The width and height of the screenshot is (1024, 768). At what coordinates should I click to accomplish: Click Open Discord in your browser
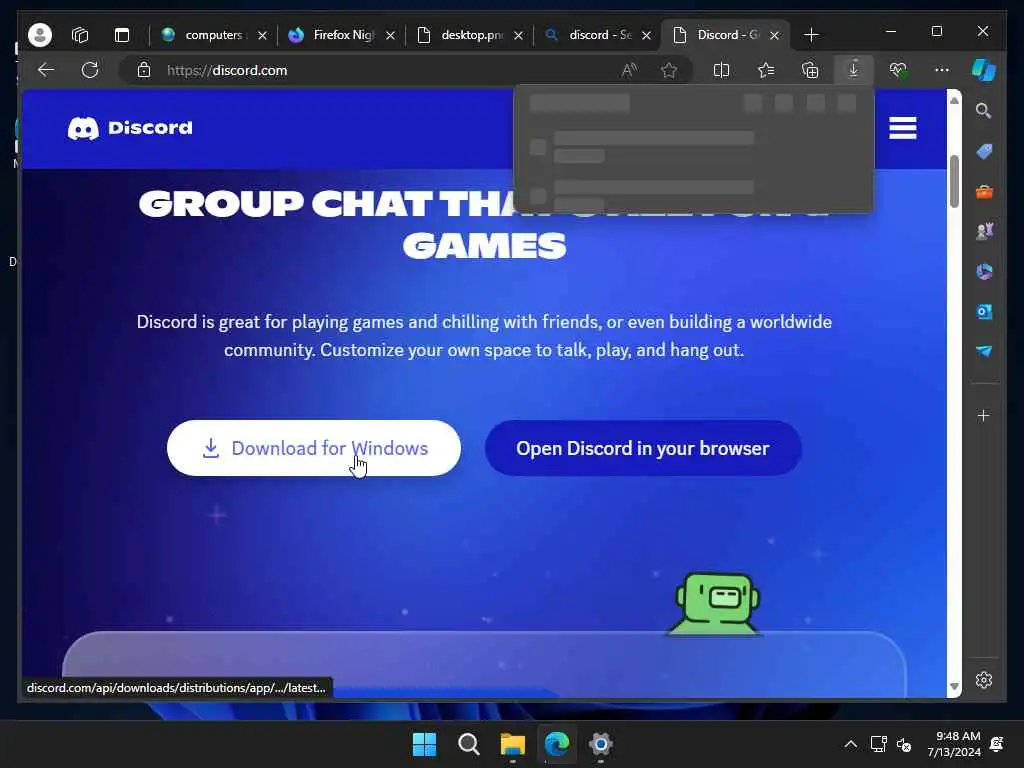click(643, 448)
